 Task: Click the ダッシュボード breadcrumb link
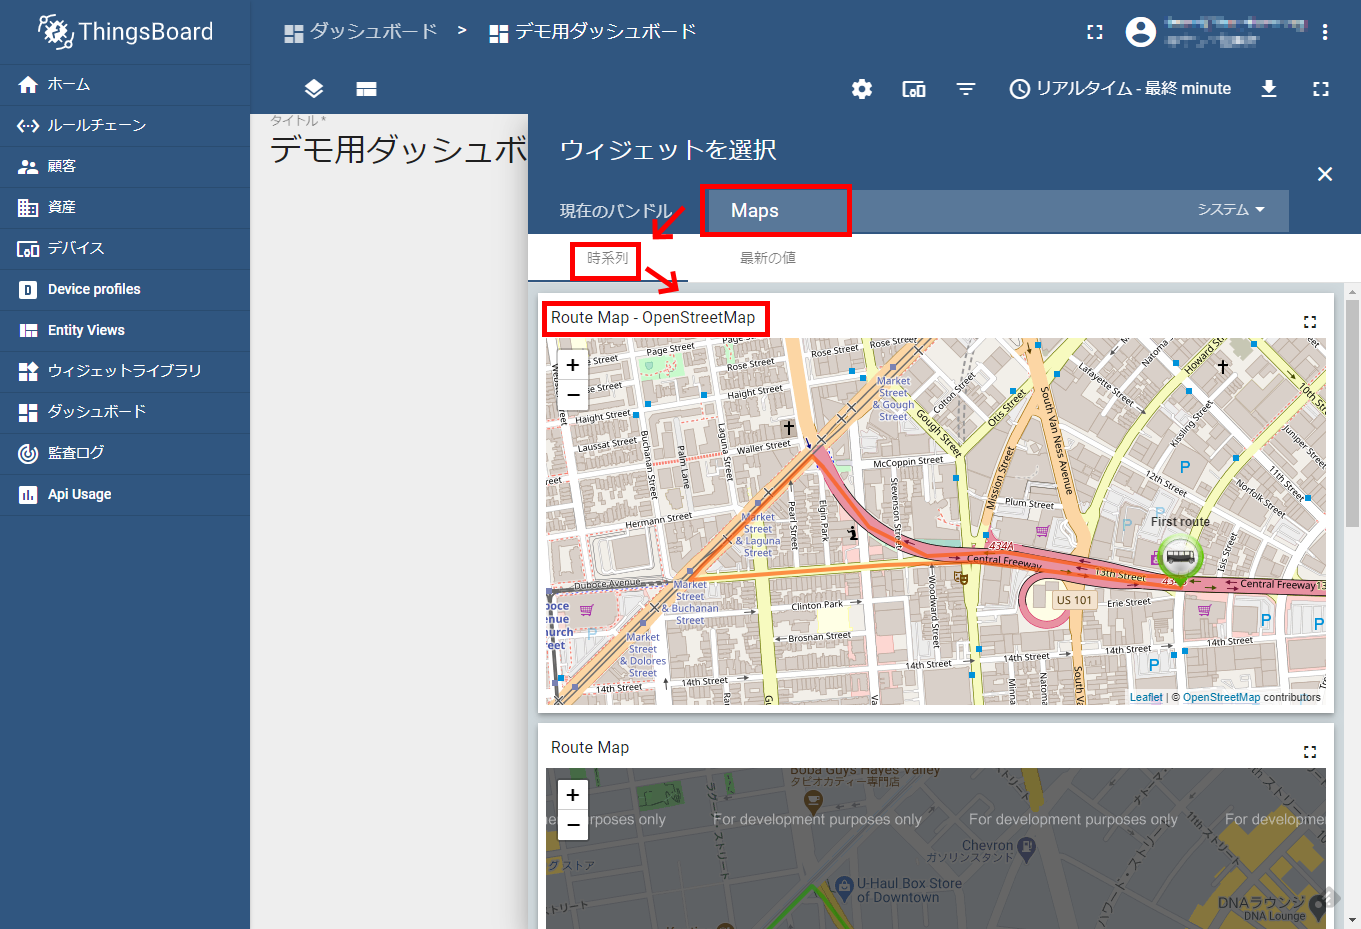(x=361, y=32)
